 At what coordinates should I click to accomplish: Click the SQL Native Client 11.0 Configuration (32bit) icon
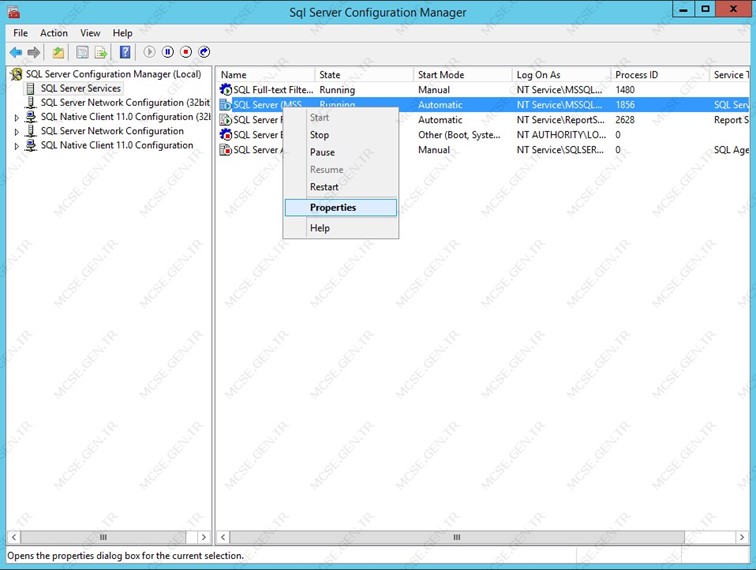click(x=31, y=117)
